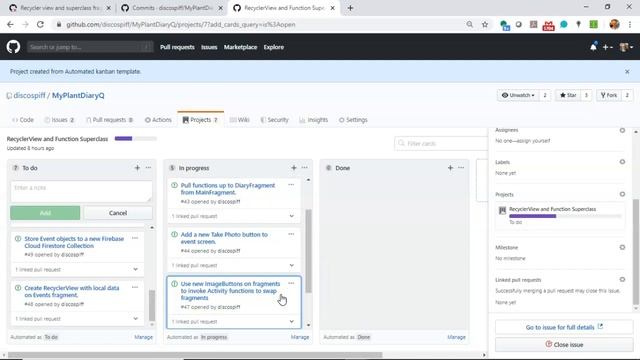
Task: Dismiss the kanban template banner
Action: 627,71
